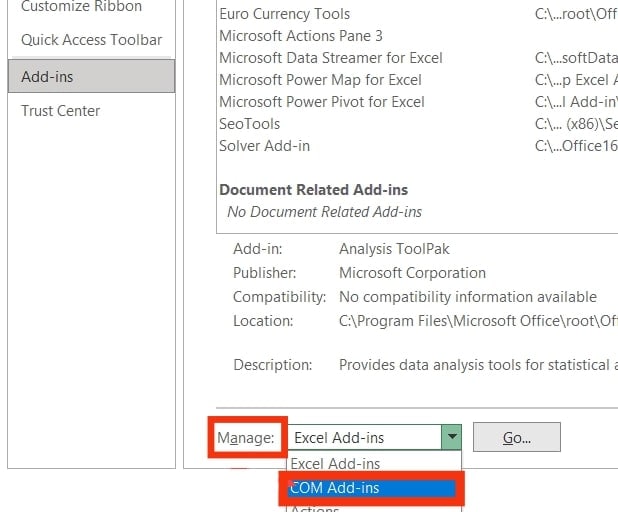This screenshot has width=618, height=512.
Task: Select Euro Currency Tools add-in row
Action: point(418,14)
